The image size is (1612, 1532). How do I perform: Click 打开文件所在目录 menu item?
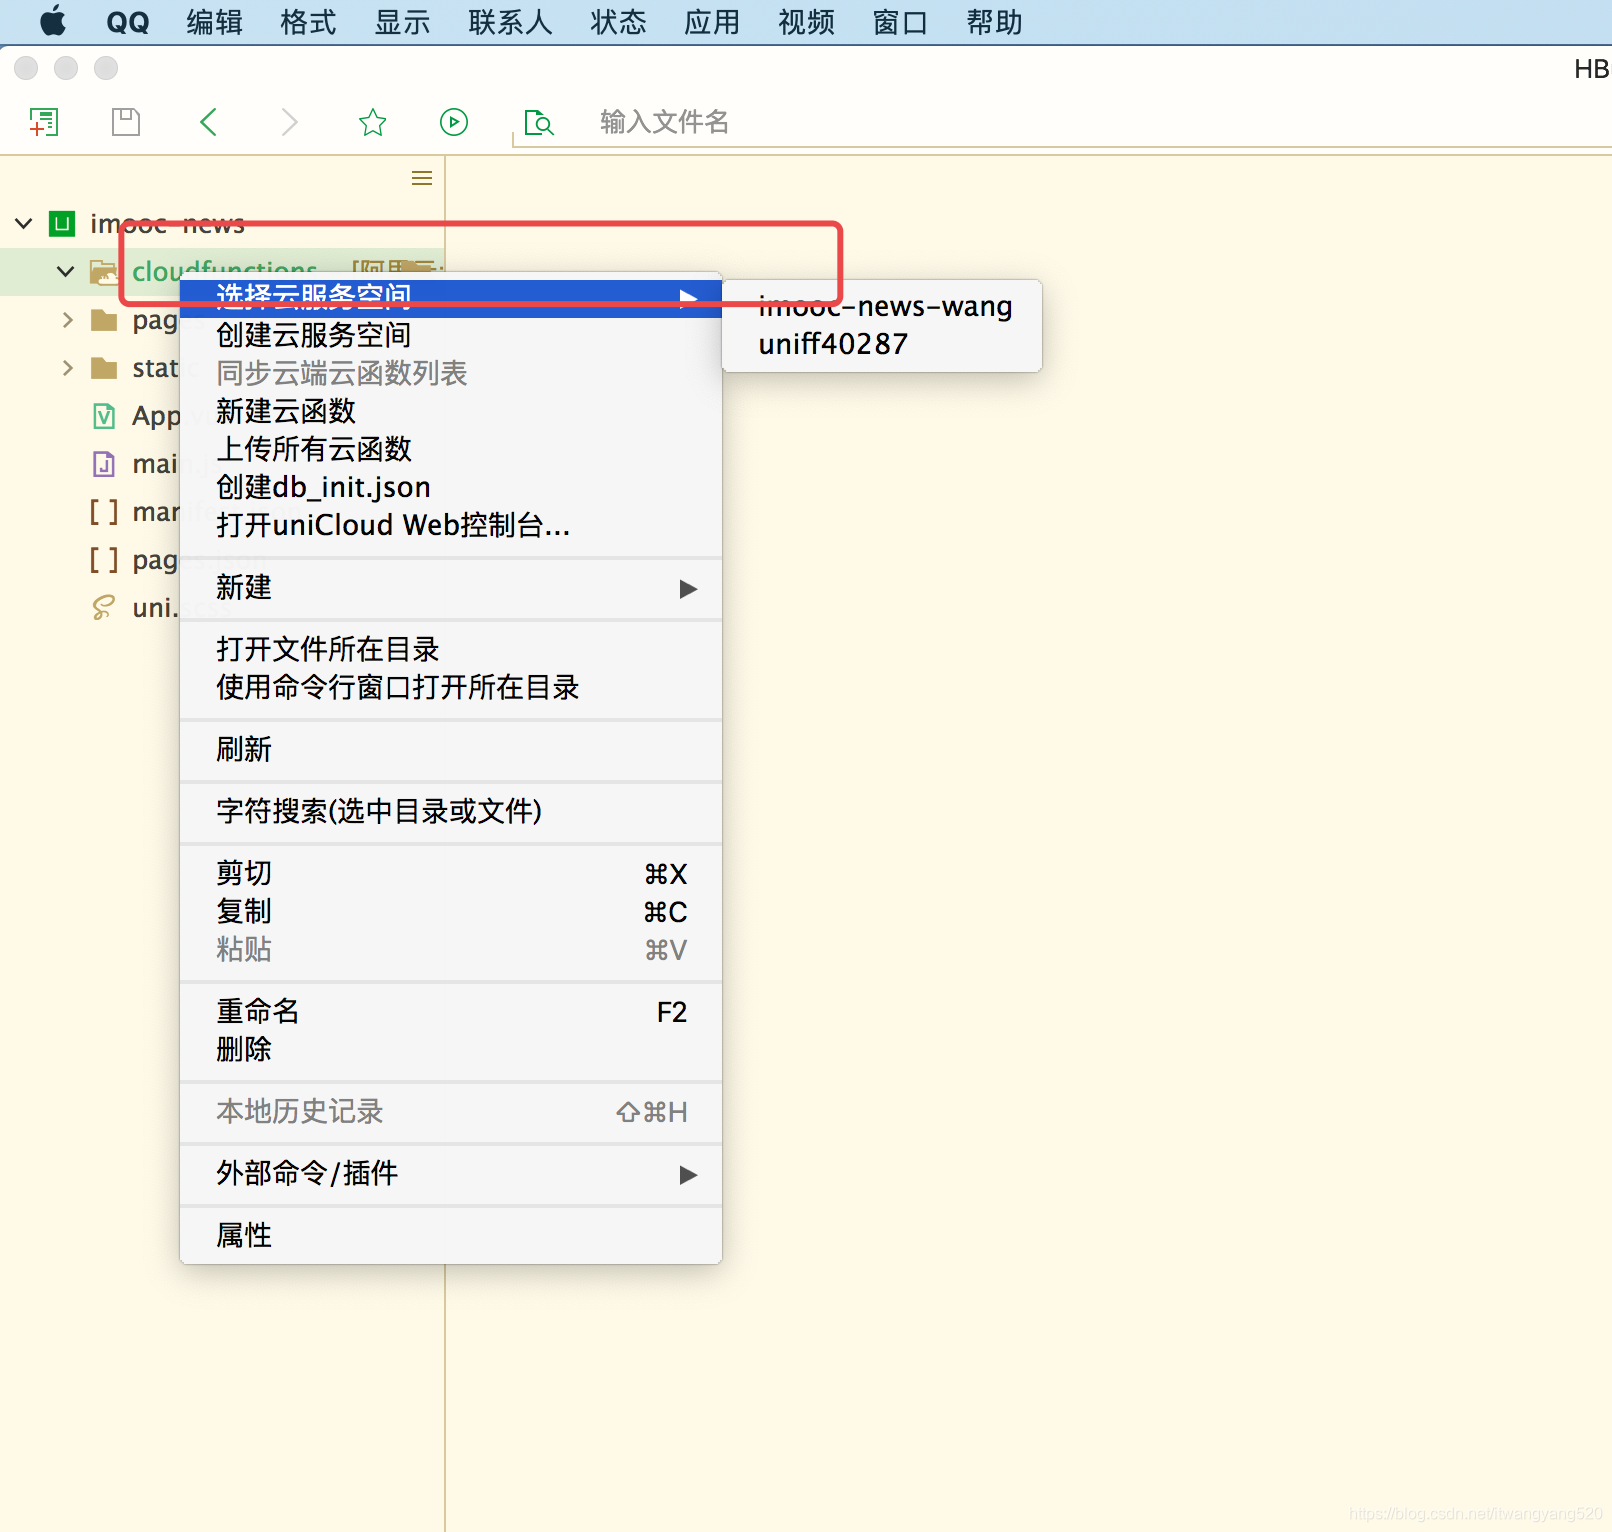coord(451,650)
